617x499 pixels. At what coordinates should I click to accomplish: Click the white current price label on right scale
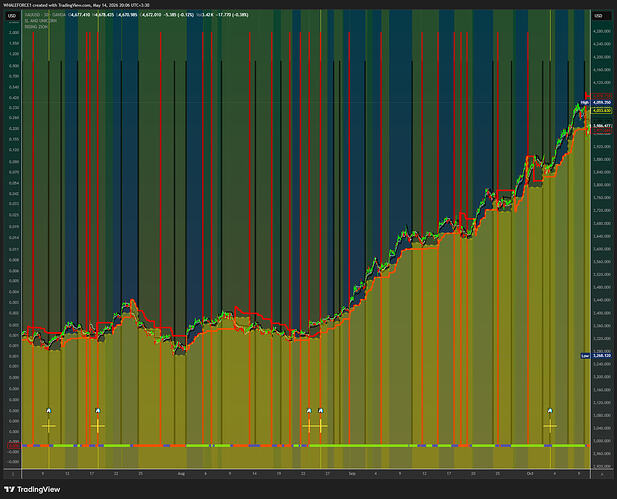(x=602, y=126)
